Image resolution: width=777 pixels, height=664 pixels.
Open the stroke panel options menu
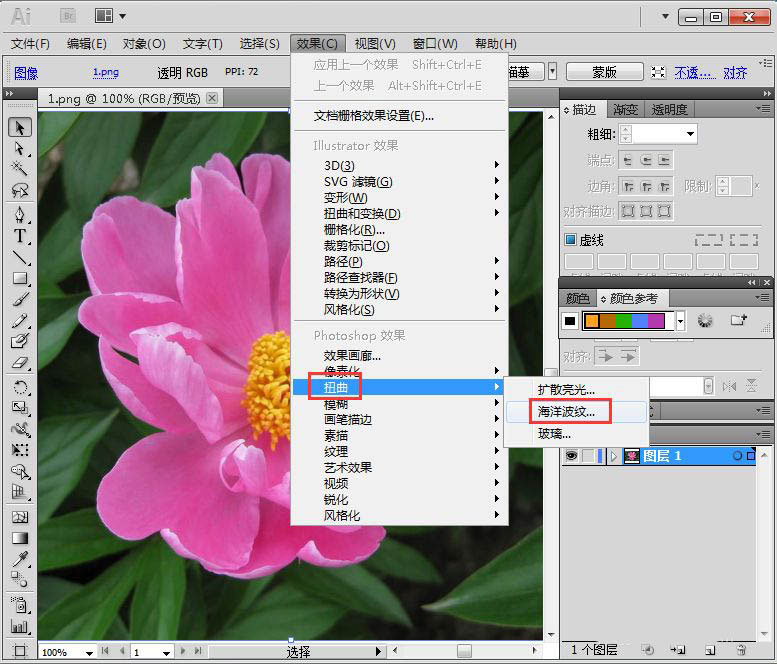765,108
